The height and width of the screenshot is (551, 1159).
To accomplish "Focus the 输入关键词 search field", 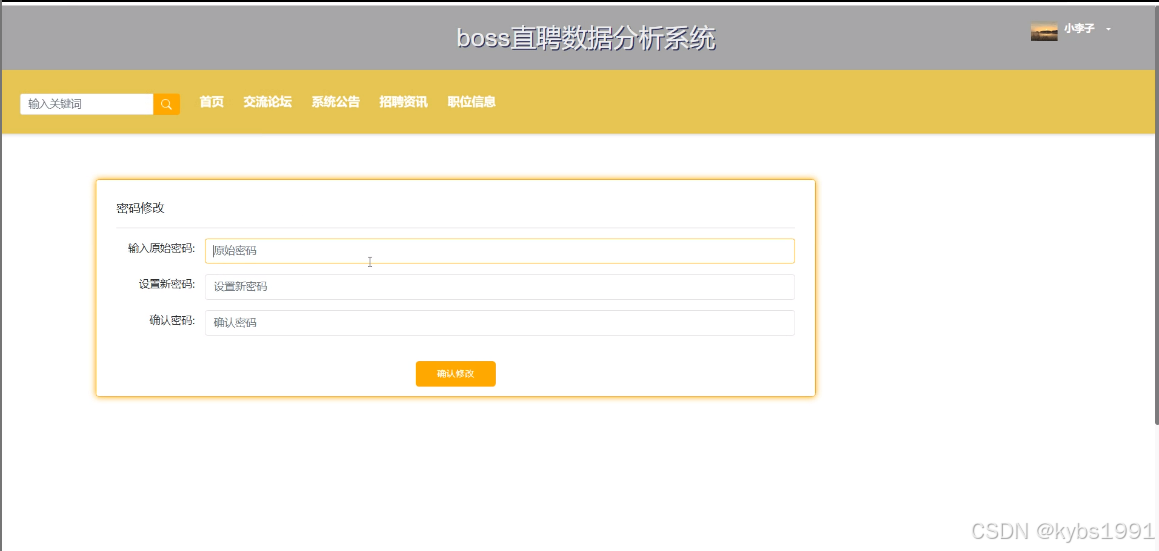I will click(87, 104).
